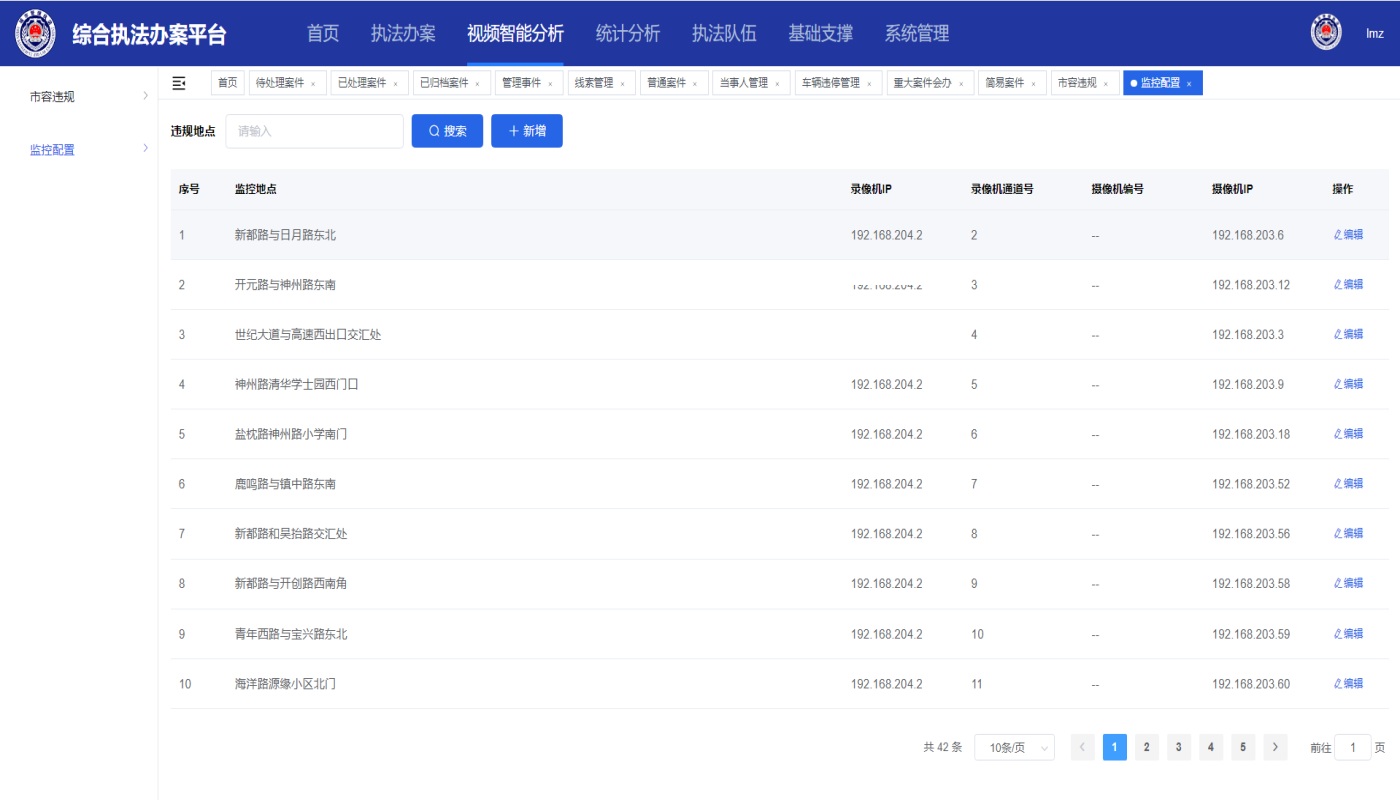The height and width of the screenshot is (800, 1400).
Task: Click the previous page left chevron
Action: click(1082, 747)
